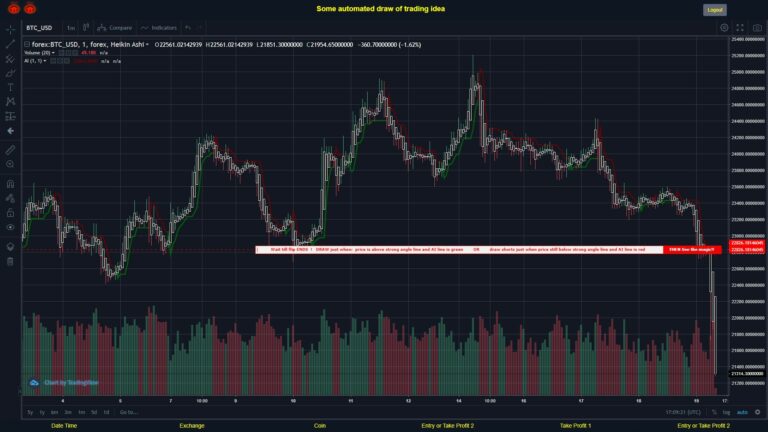Expand the Volume (20) indicator dropdown
This screenshot has height=432, width=768.
pos(53,53)
